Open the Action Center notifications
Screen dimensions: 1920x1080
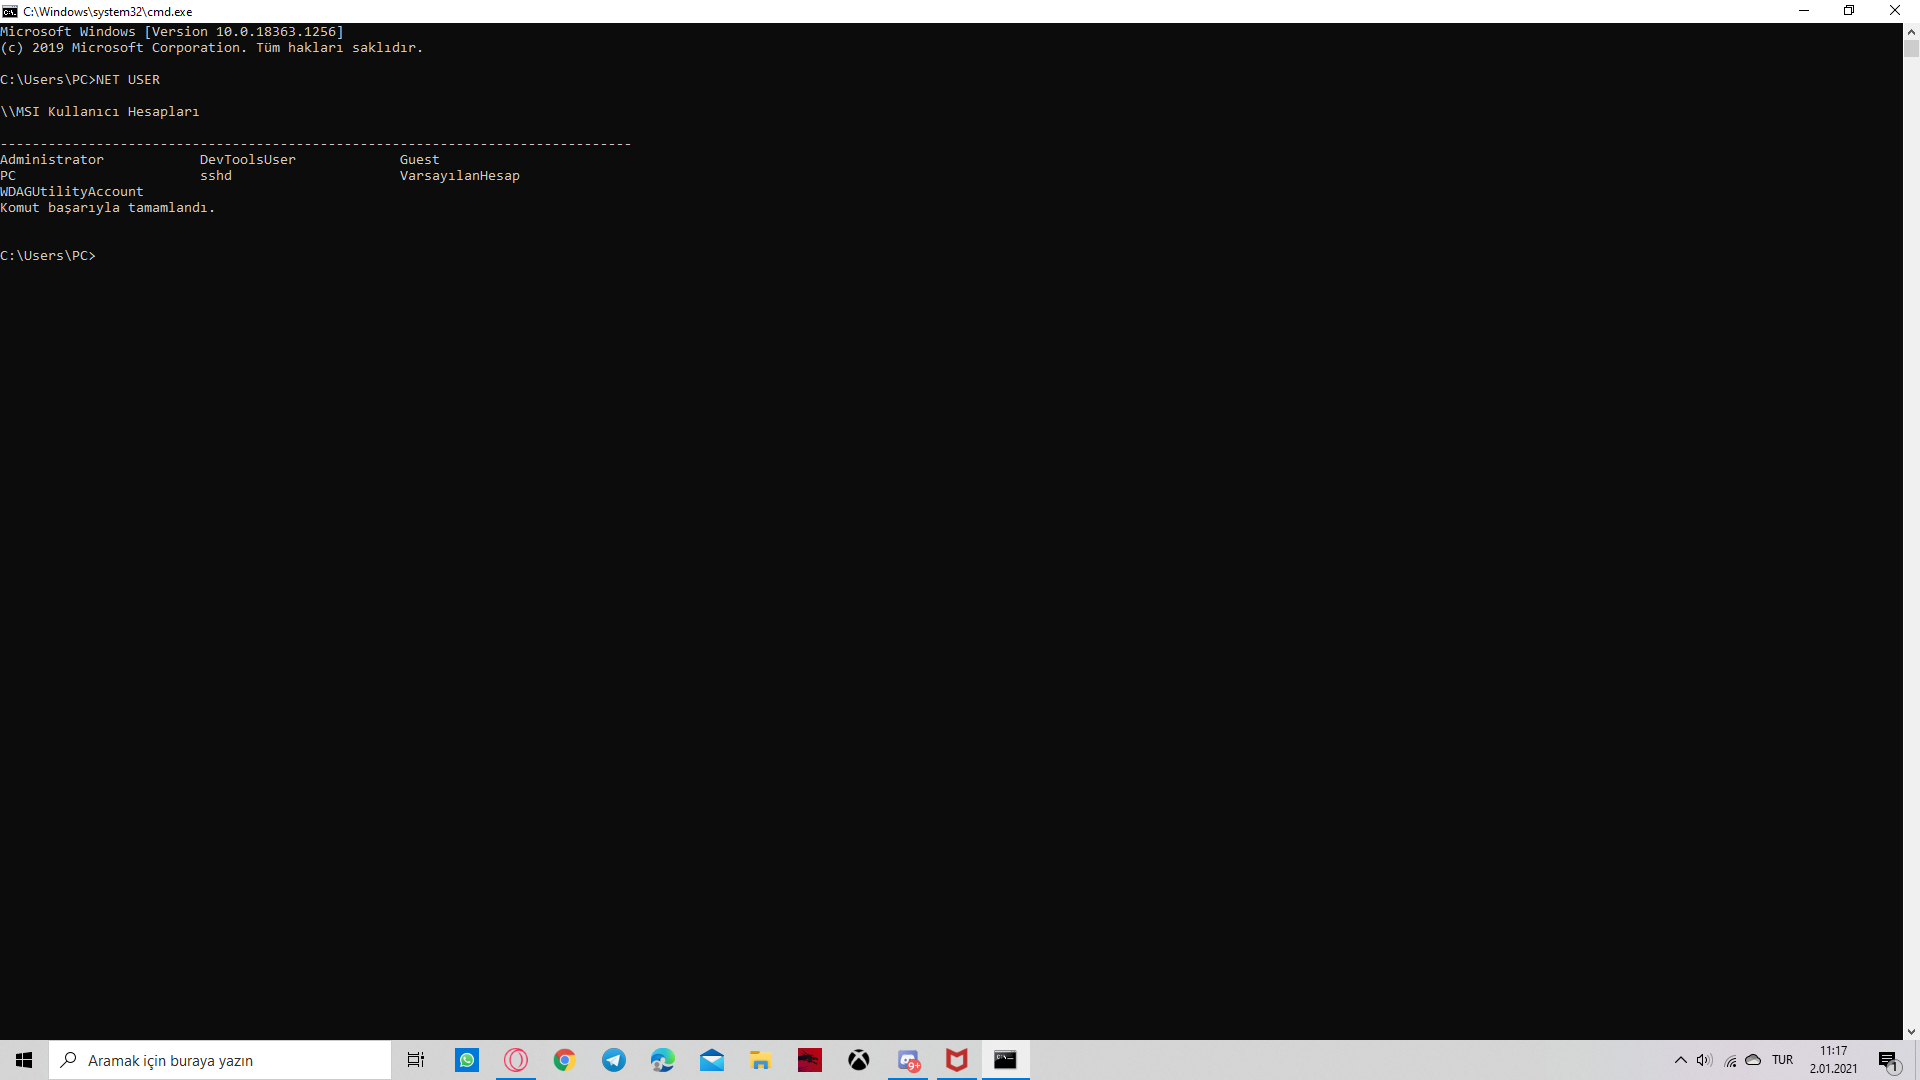(1889, 1060)
